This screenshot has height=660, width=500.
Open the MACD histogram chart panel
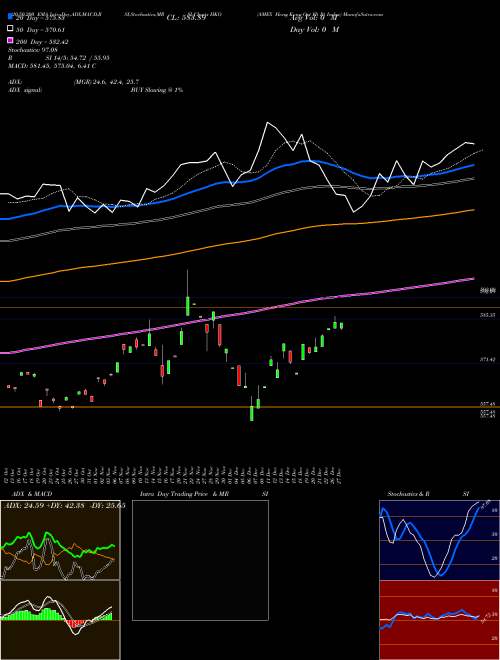60,620
